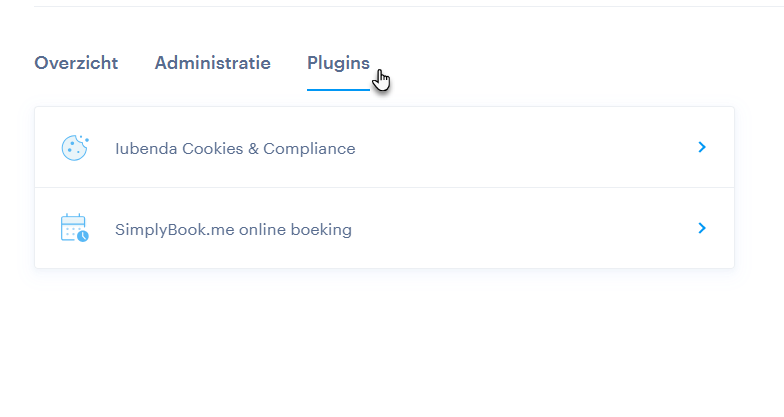The image size is (784, 417).
Task: Switch to the Overzicht tab
Action: click(76, 63)
